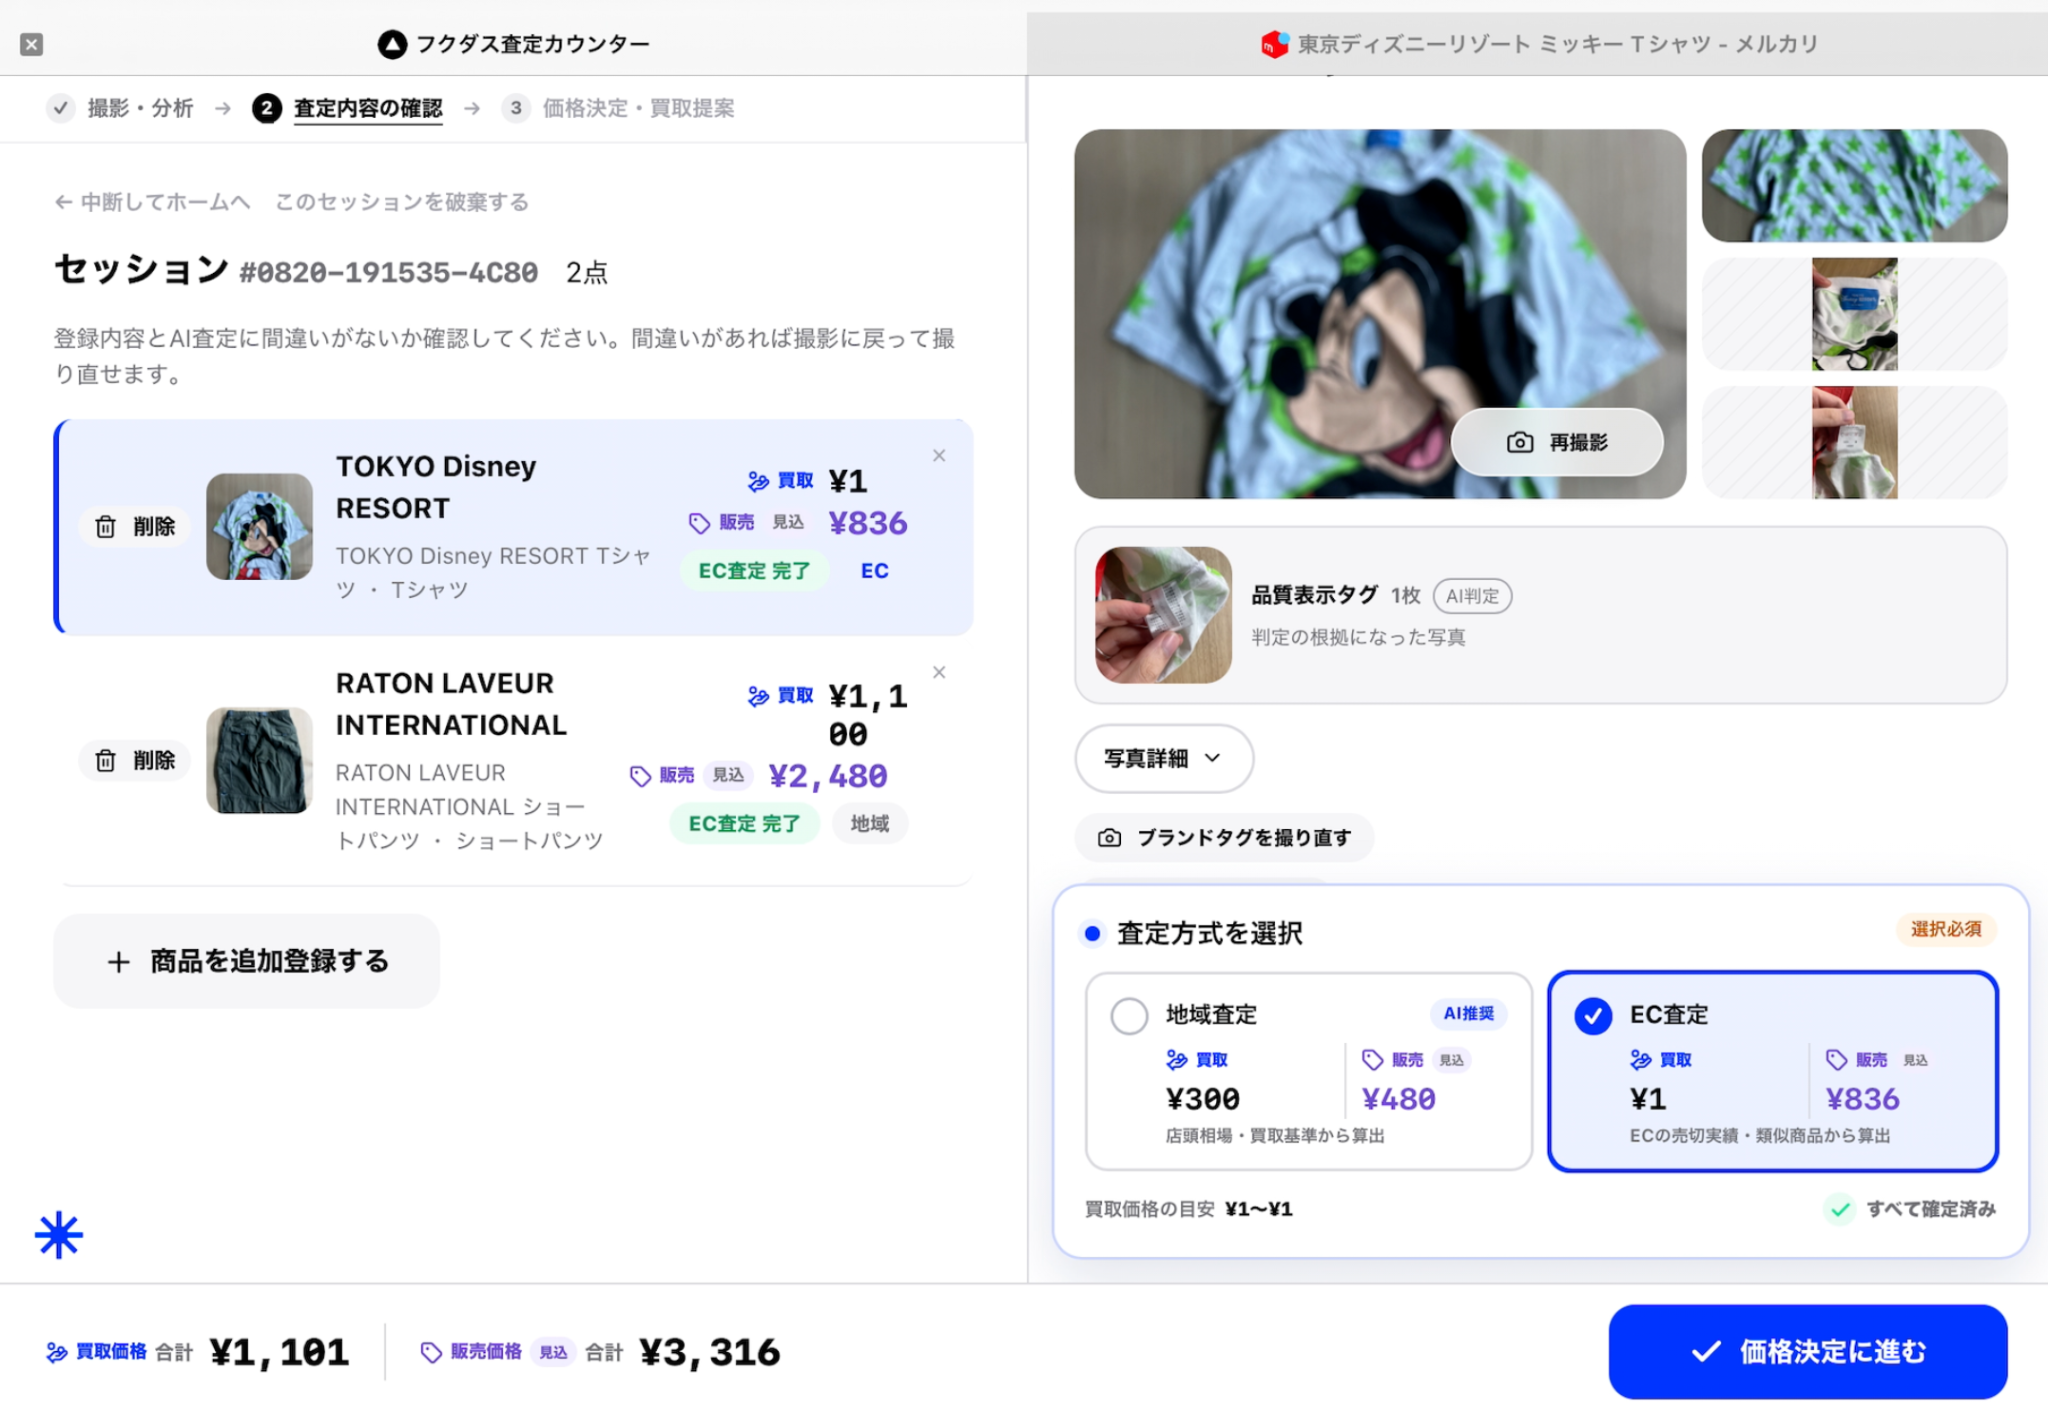Jump to step 価格決定・買取提案

pyautogui.click(x=618, y=108)
